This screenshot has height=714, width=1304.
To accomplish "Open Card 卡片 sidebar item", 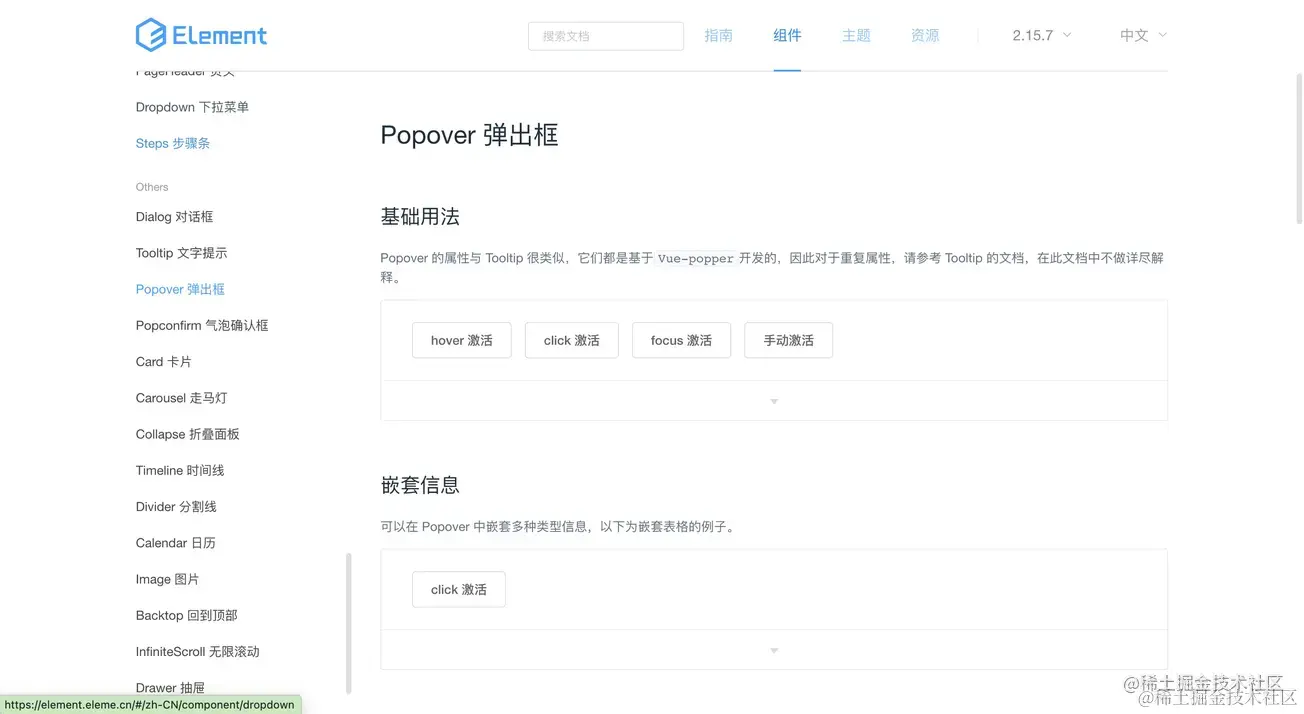I will pos(164,361).
